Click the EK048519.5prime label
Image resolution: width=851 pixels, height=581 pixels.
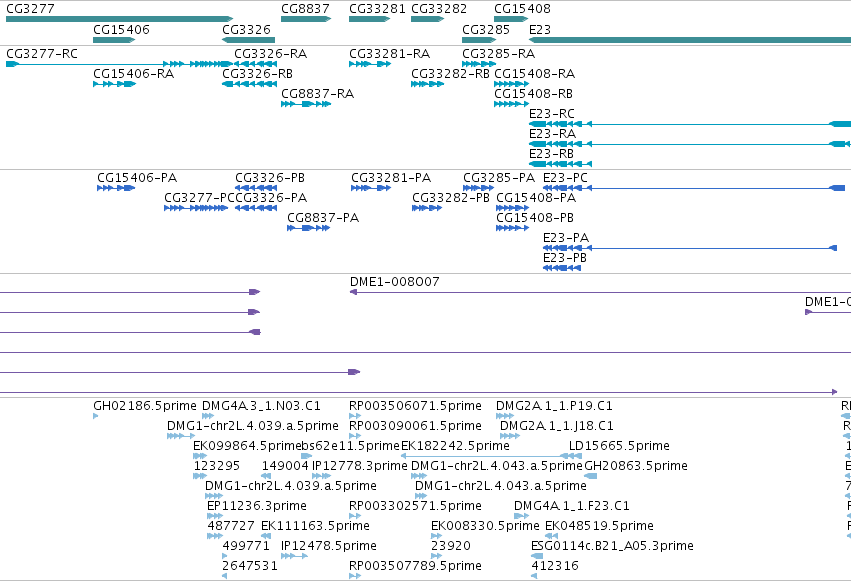pos(599,526)
